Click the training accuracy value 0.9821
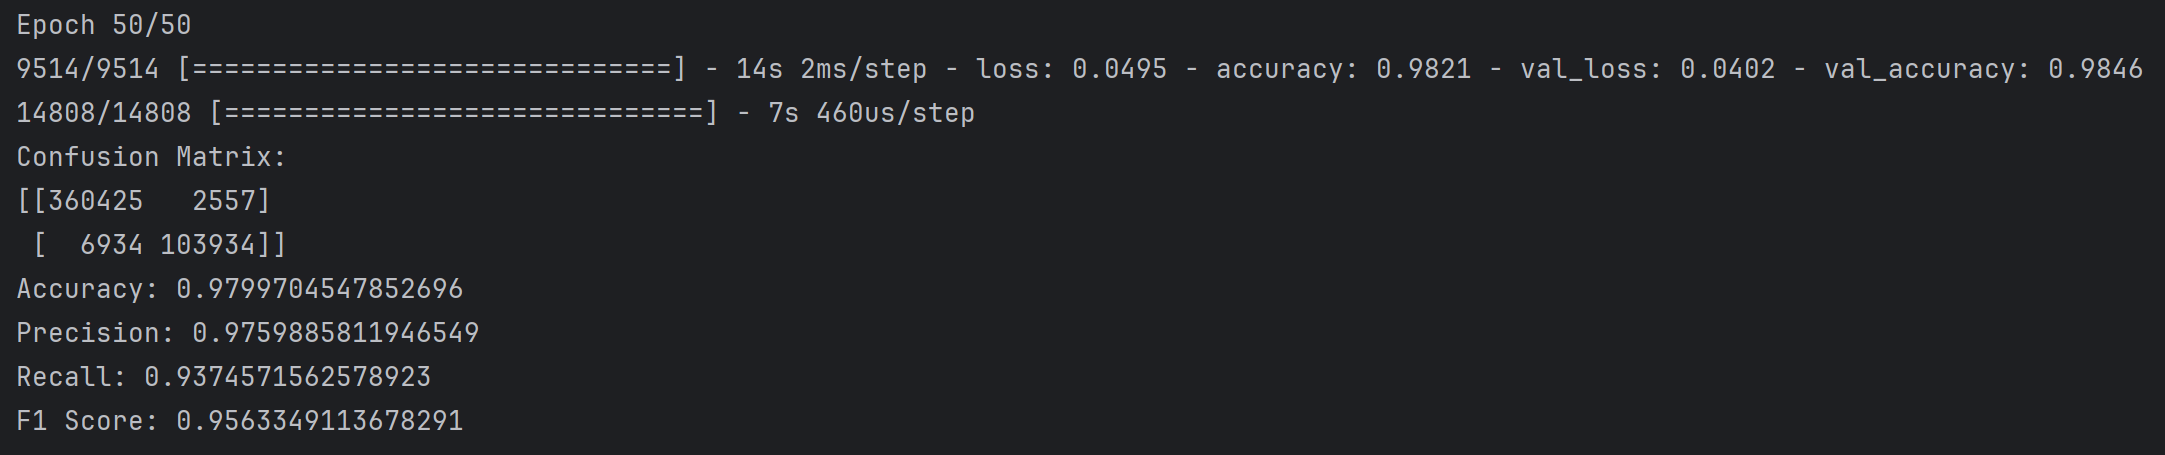The height and width of the screenshot is (455, 2165). [x=1423, y=69]
